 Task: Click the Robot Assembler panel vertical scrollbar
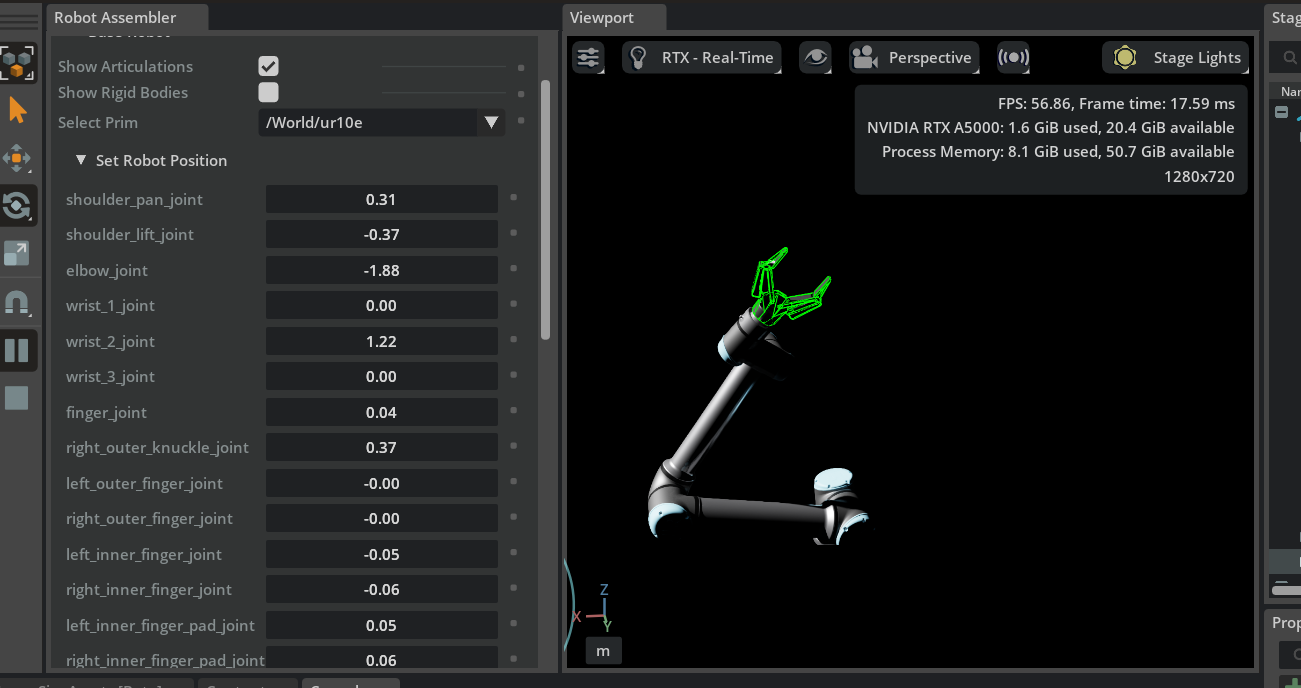coord(545,210)
